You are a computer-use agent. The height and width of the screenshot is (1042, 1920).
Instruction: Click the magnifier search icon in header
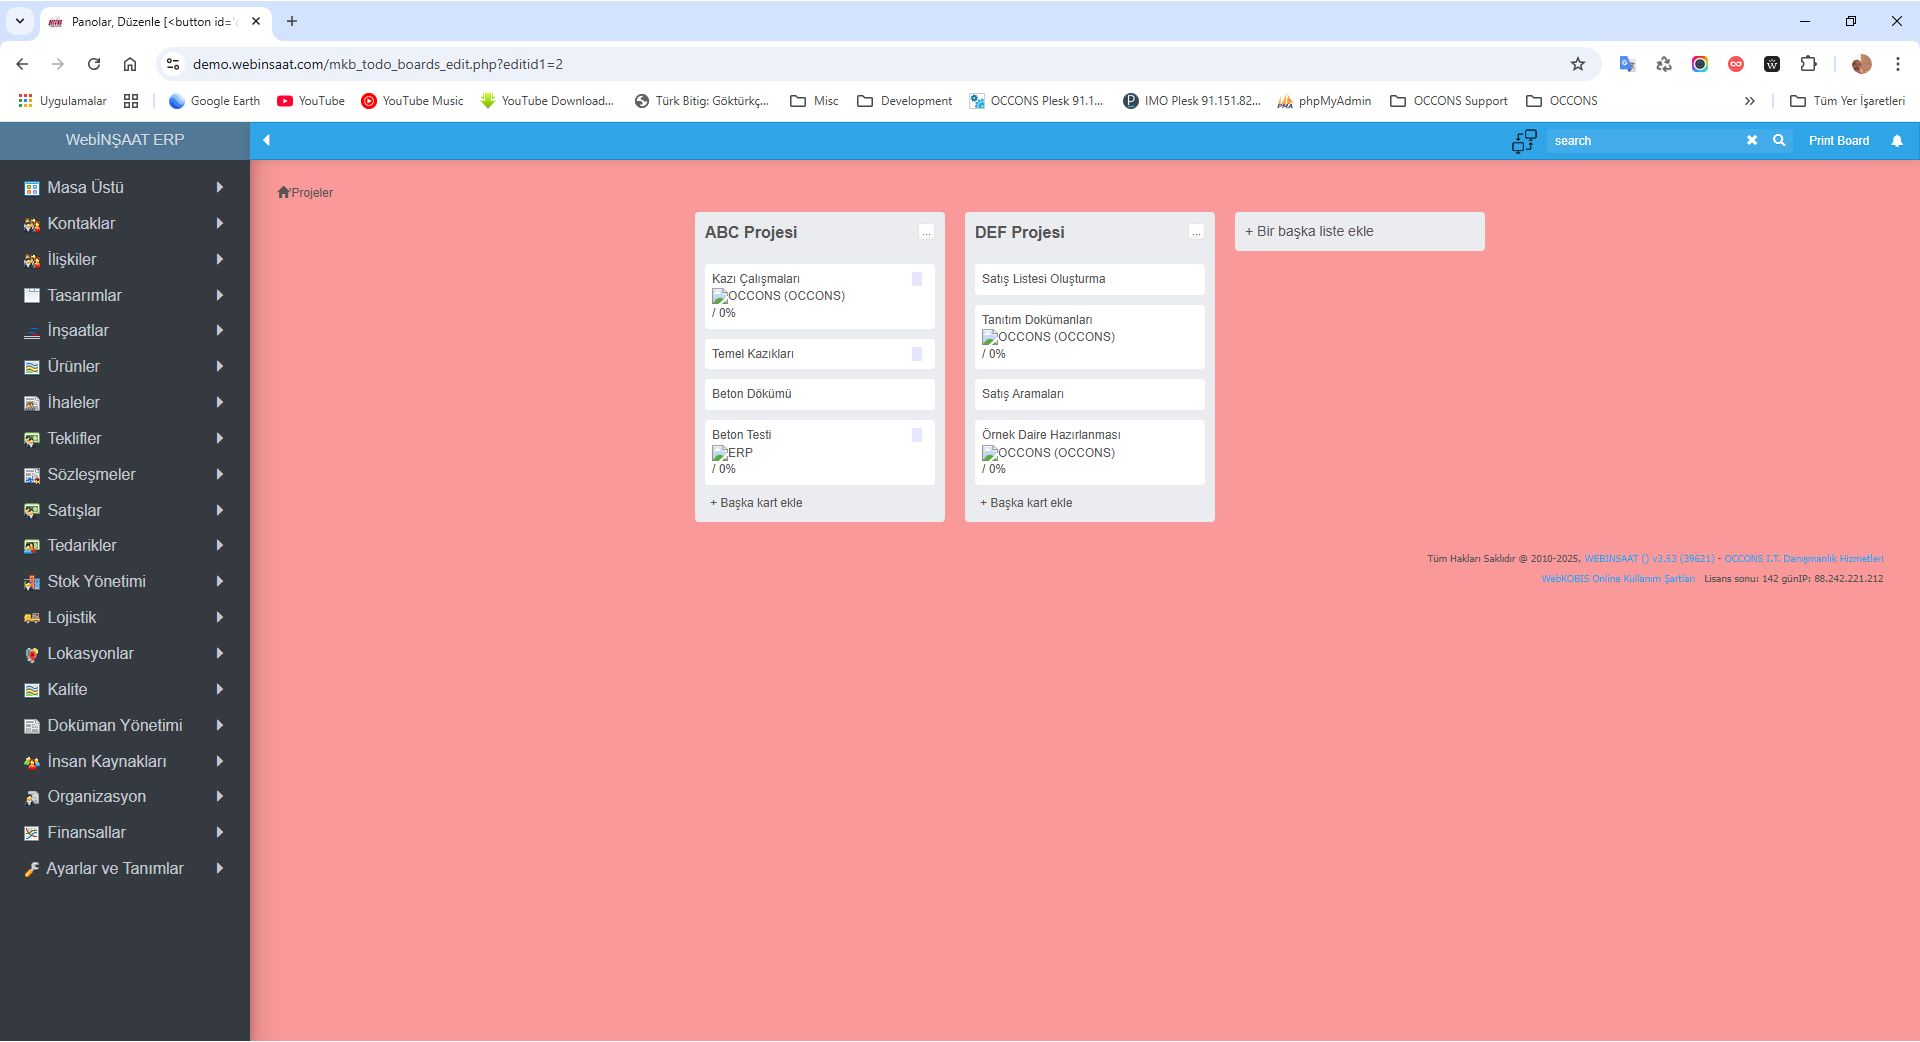coord(1779,141)
